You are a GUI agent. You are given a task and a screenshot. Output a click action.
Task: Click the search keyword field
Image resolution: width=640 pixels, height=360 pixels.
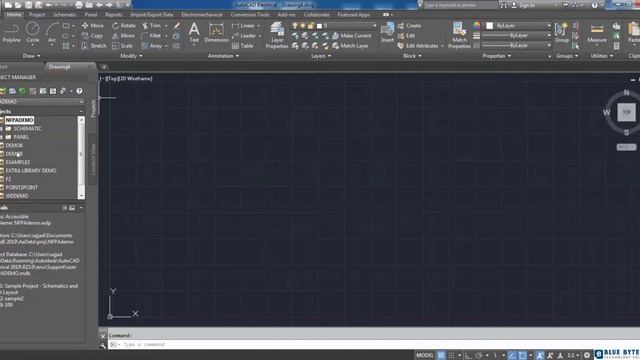point(460,5)
